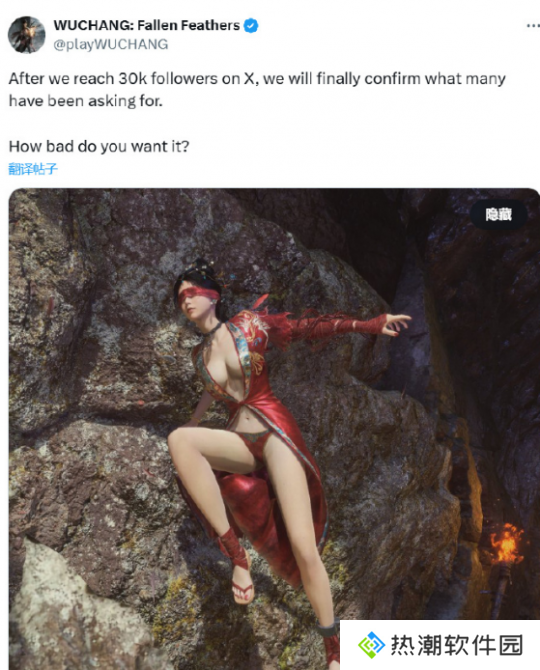Click the tweet line starting "After we reach"
Viewport: 540px width, 670px height.
(x=257, y=79)
